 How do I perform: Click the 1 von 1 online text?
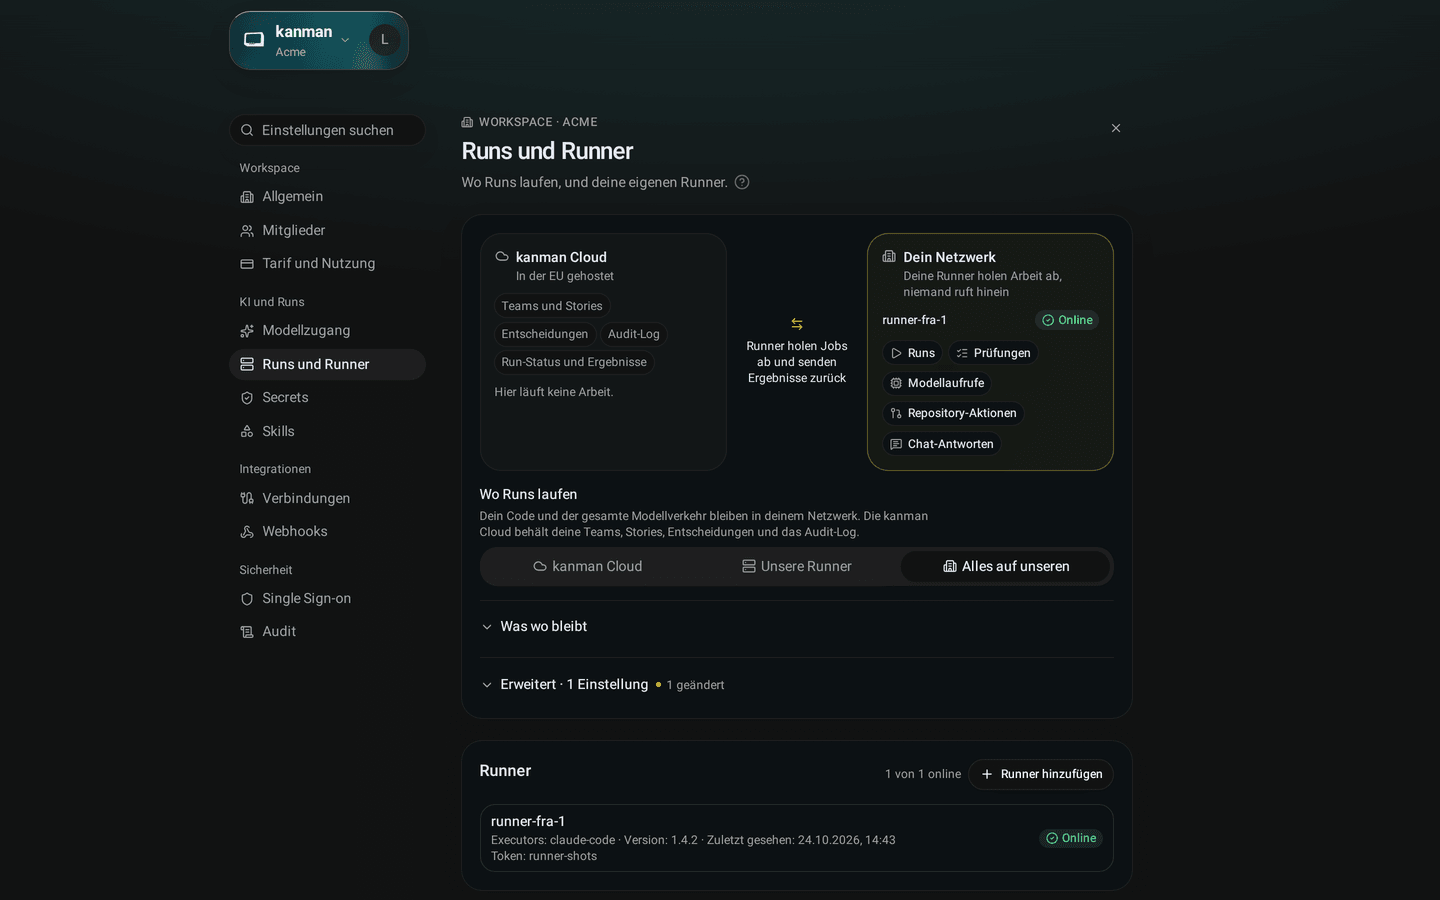click(923, 774)
